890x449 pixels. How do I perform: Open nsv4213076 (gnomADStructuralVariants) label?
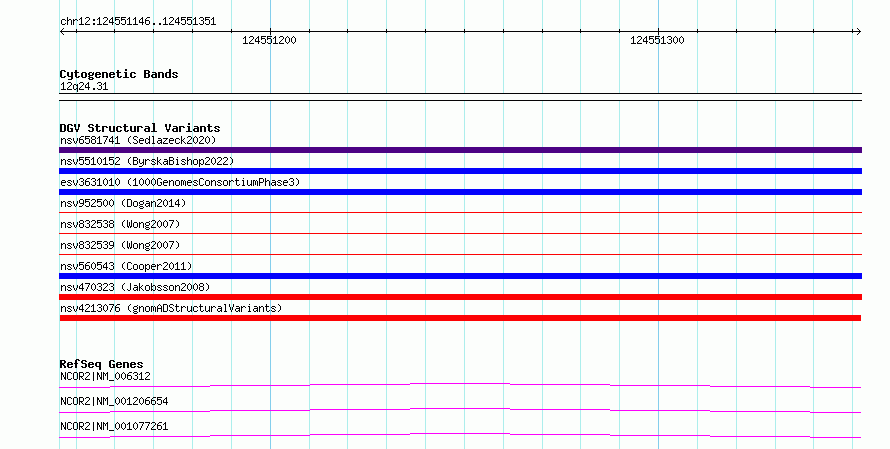coord(171,308)
